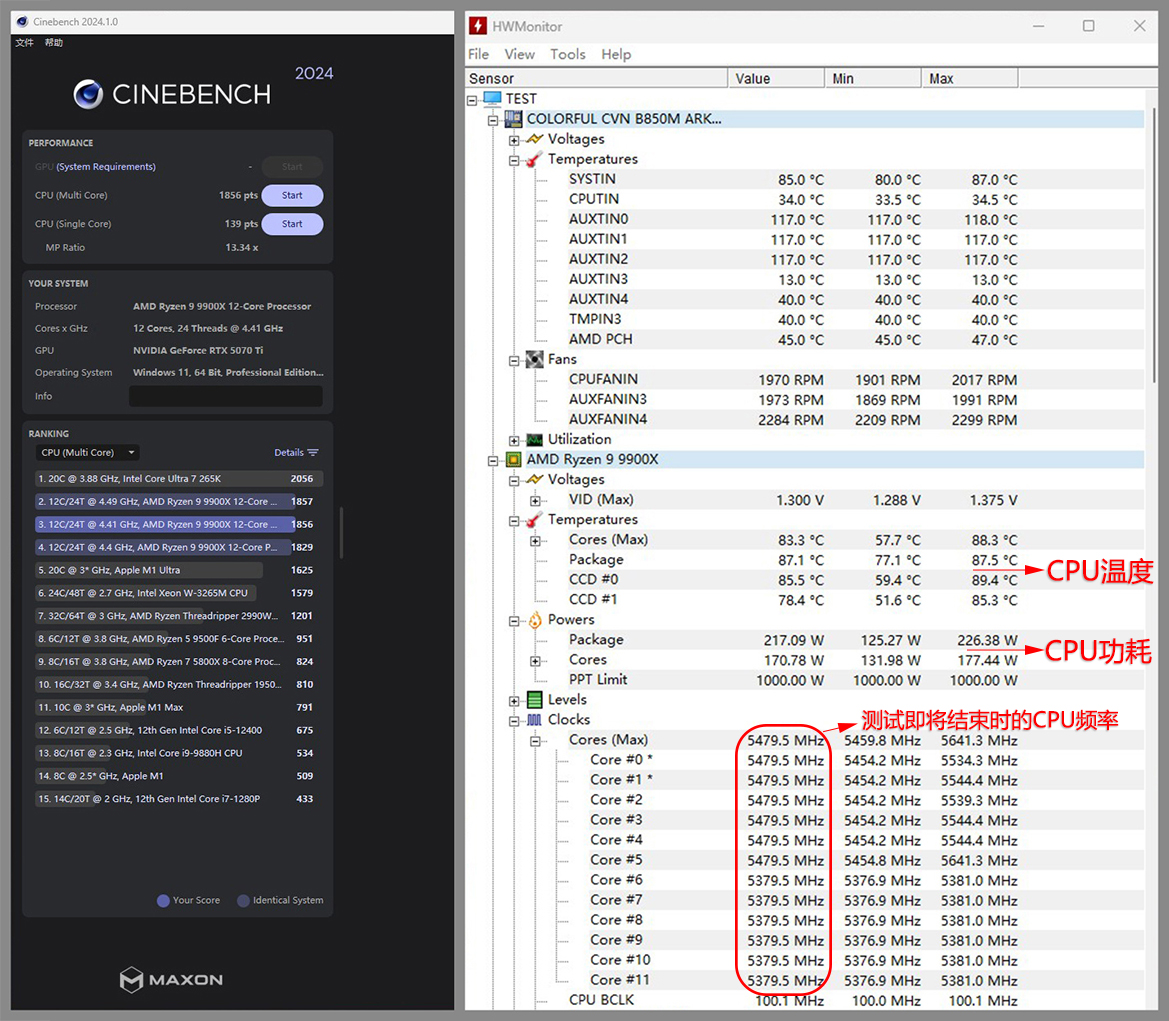Screen dimensions: 1169x1021
Task: Collapse the Cores (Max) clocks node
Action: 535,741
